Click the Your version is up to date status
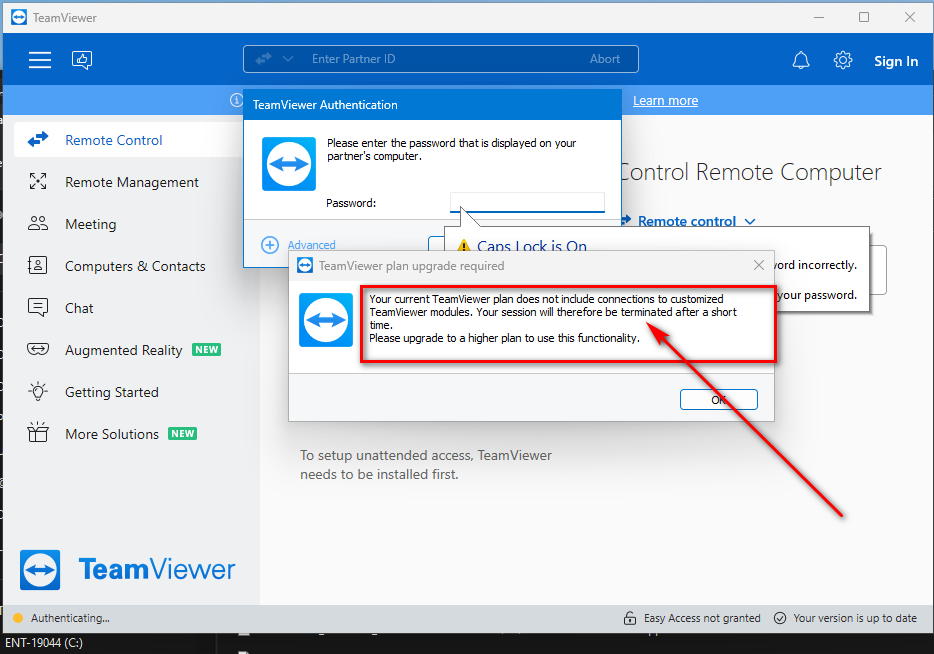Screen dimensions: 934x654 (x=855, y=618)
